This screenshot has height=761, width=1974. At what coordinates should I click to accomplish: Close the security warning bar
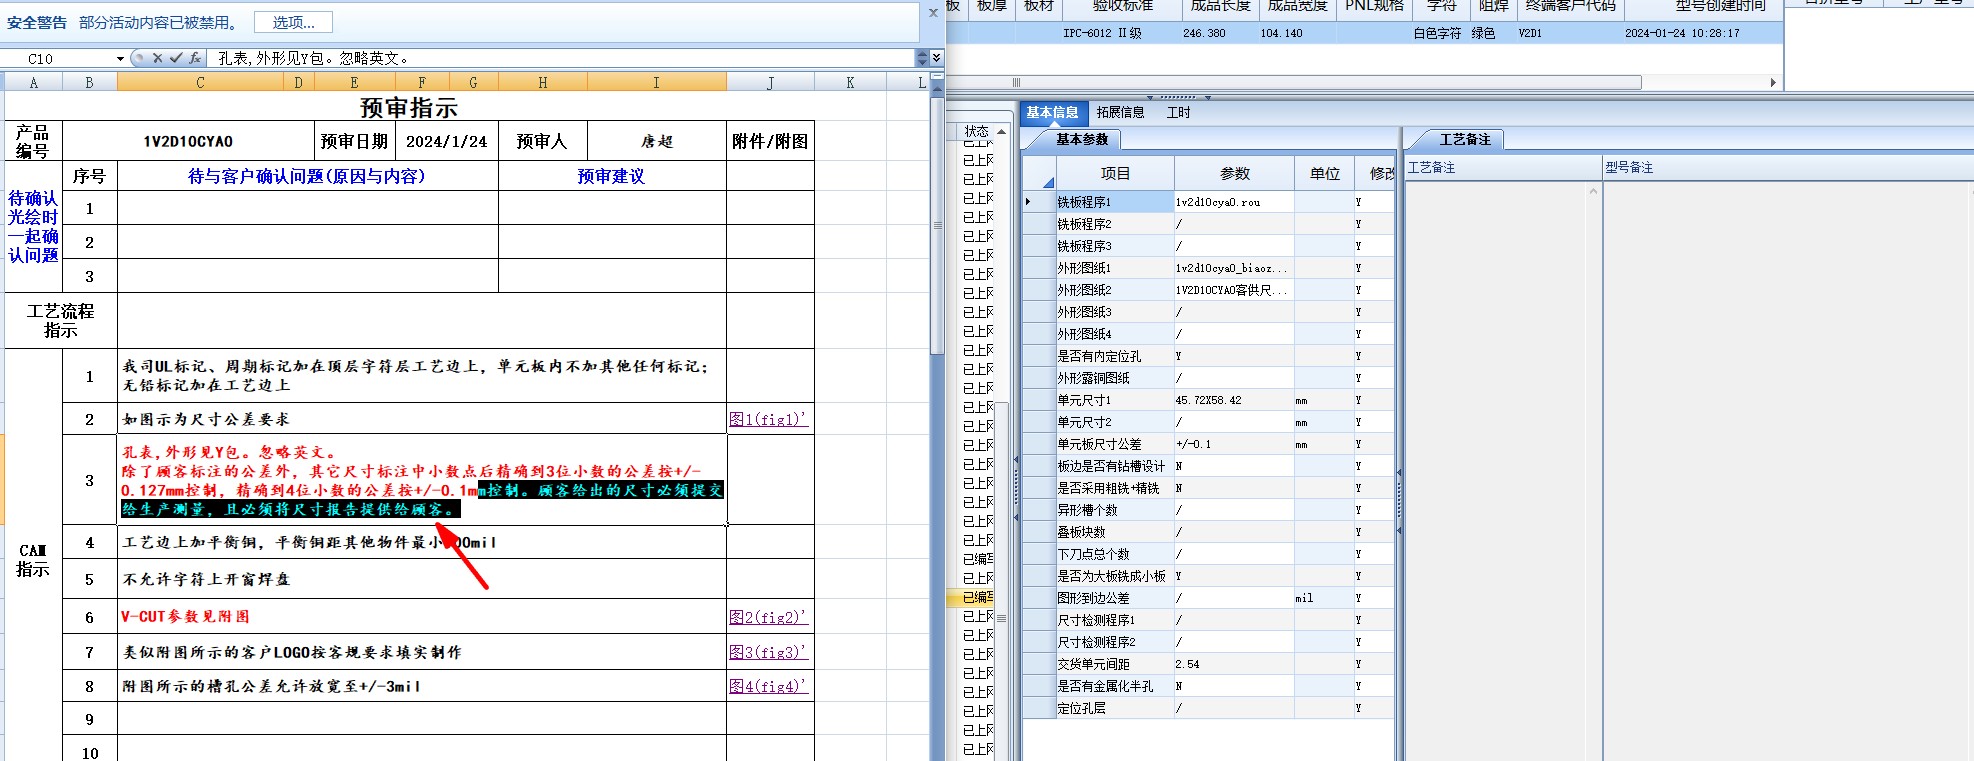click(x=933, y=13)
